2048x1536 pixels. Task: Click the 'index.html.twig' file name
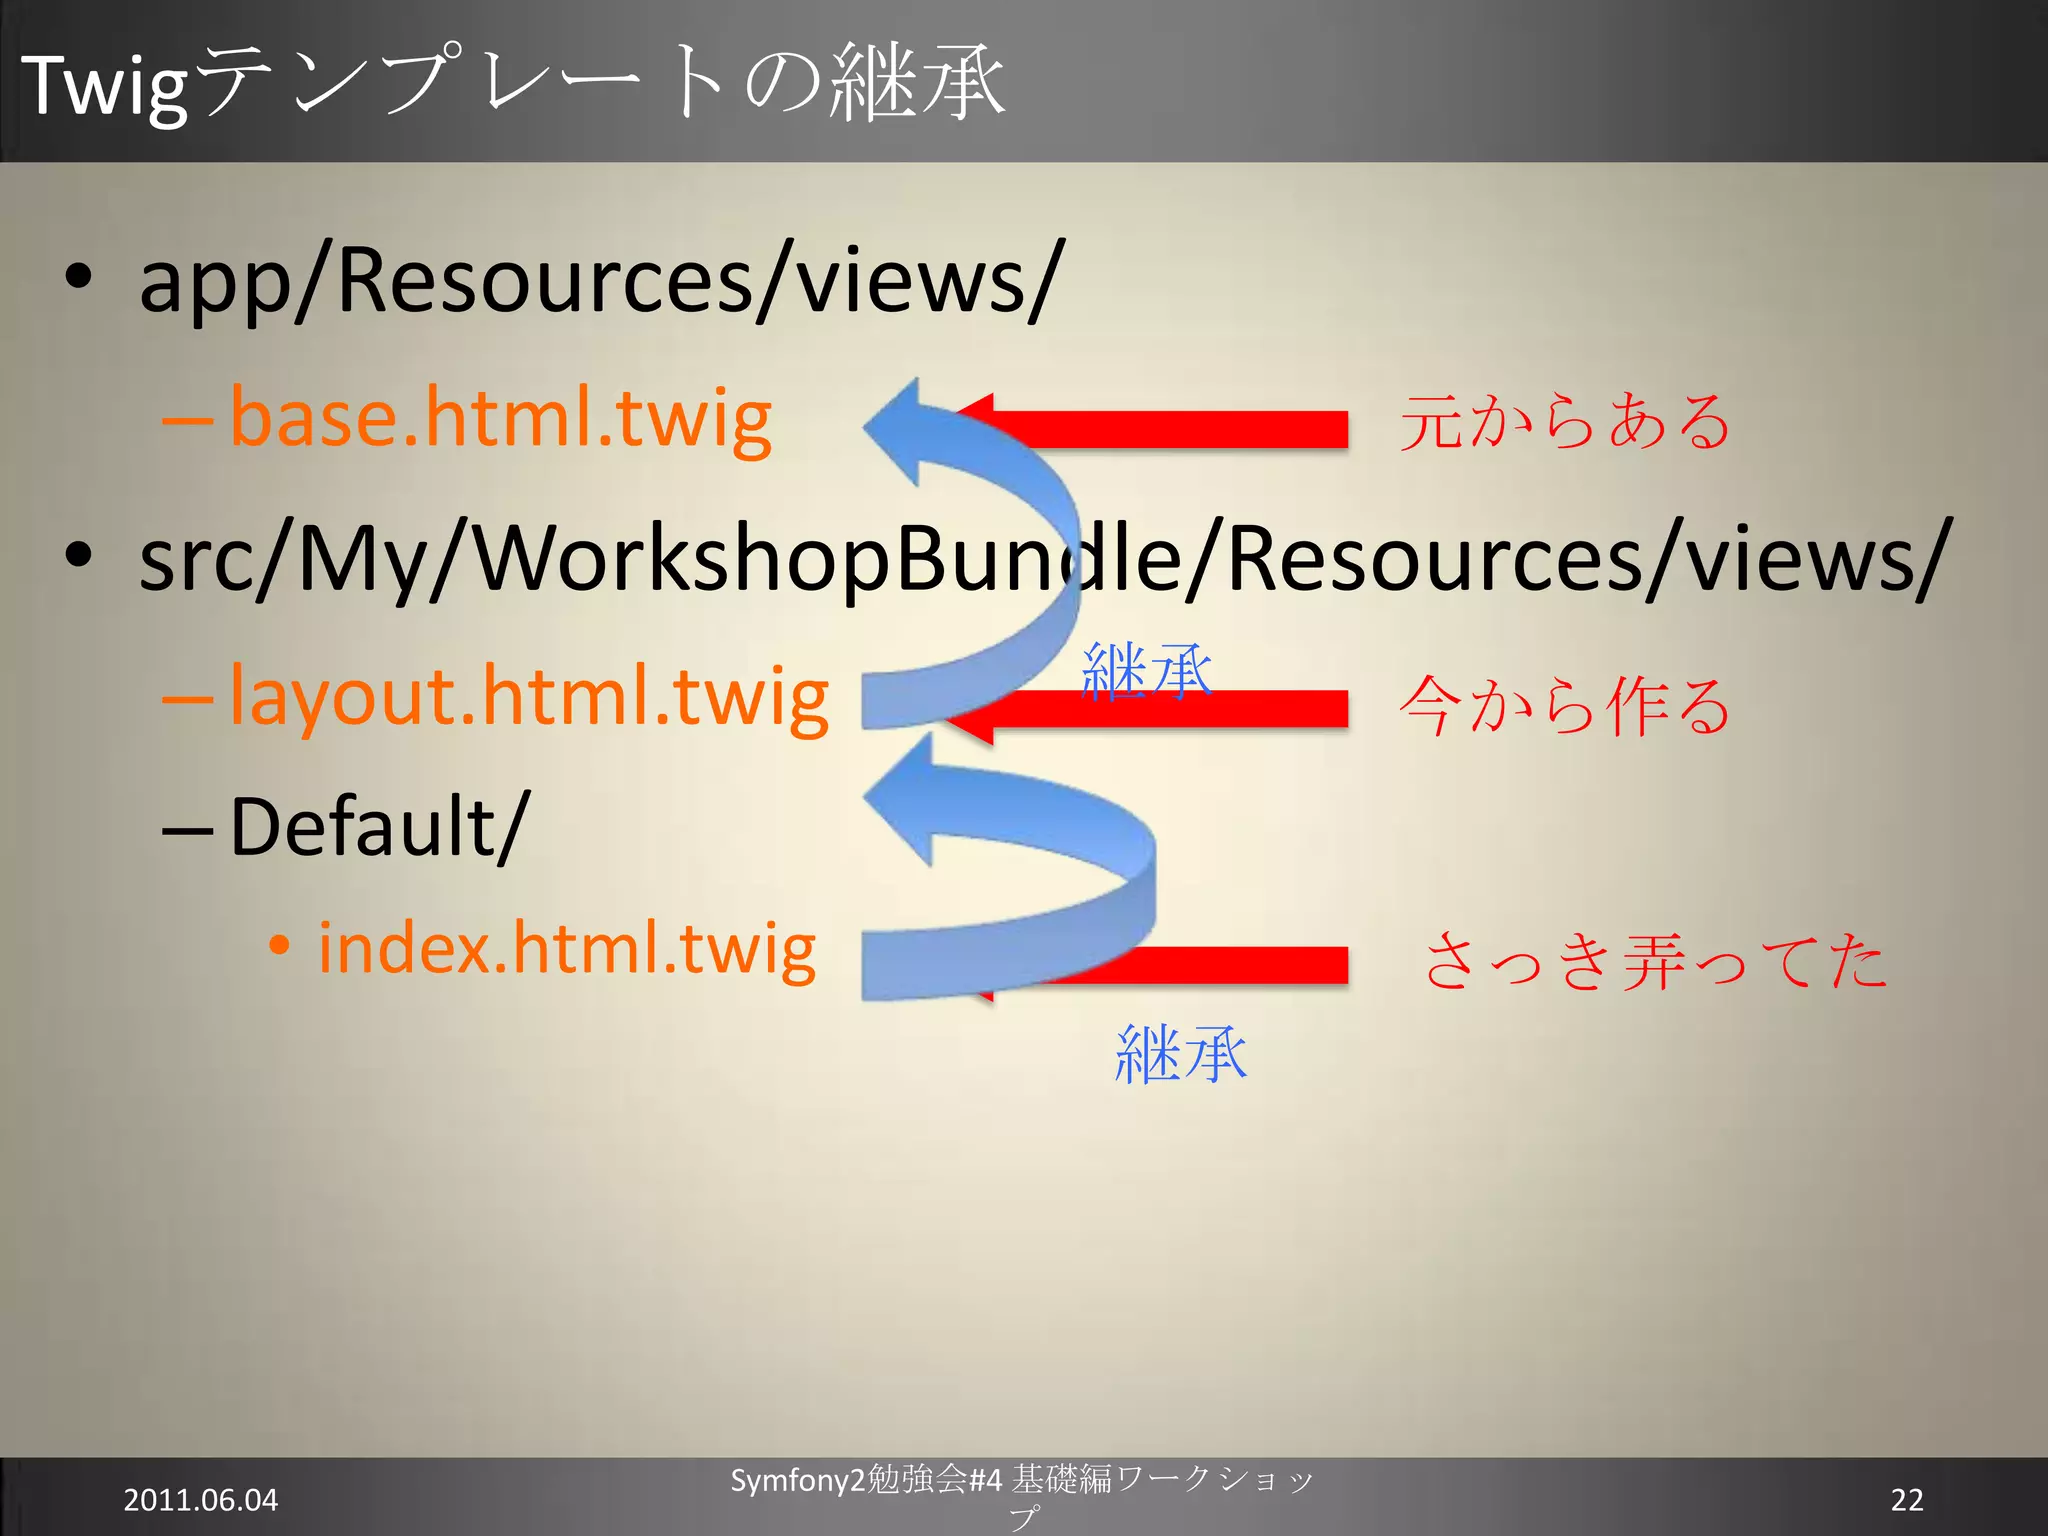pyautogui.click(x=567, y=948)
